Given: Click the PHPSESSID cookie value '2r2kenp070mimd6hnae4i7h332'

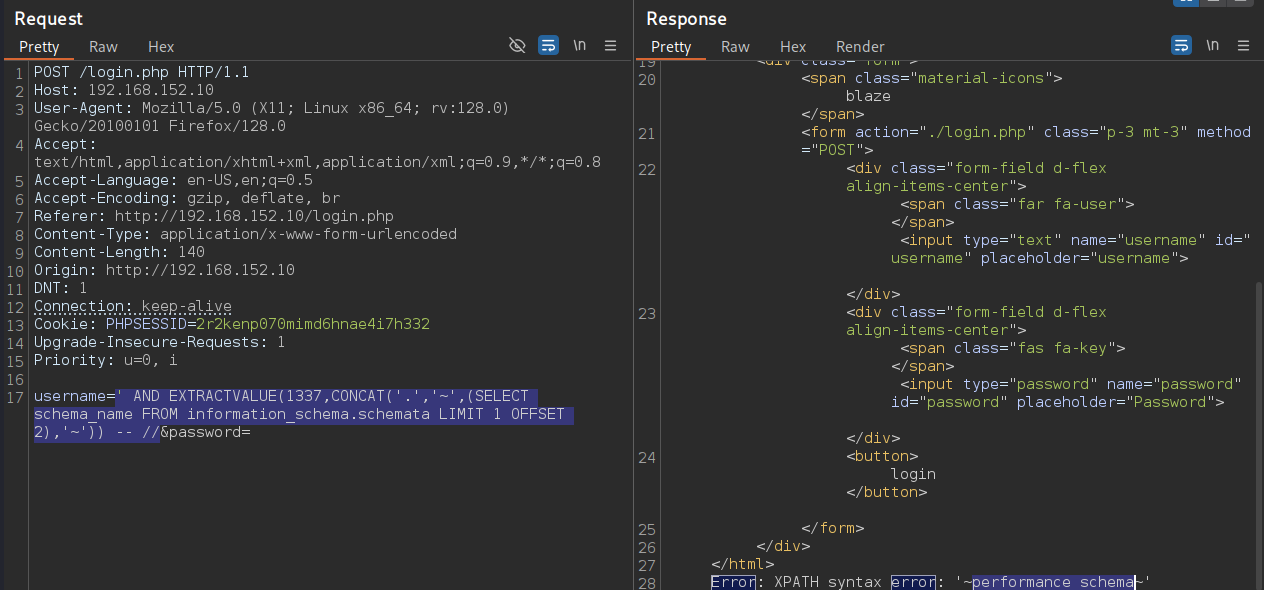Looking at the screenshot, I should click(313, 324).
